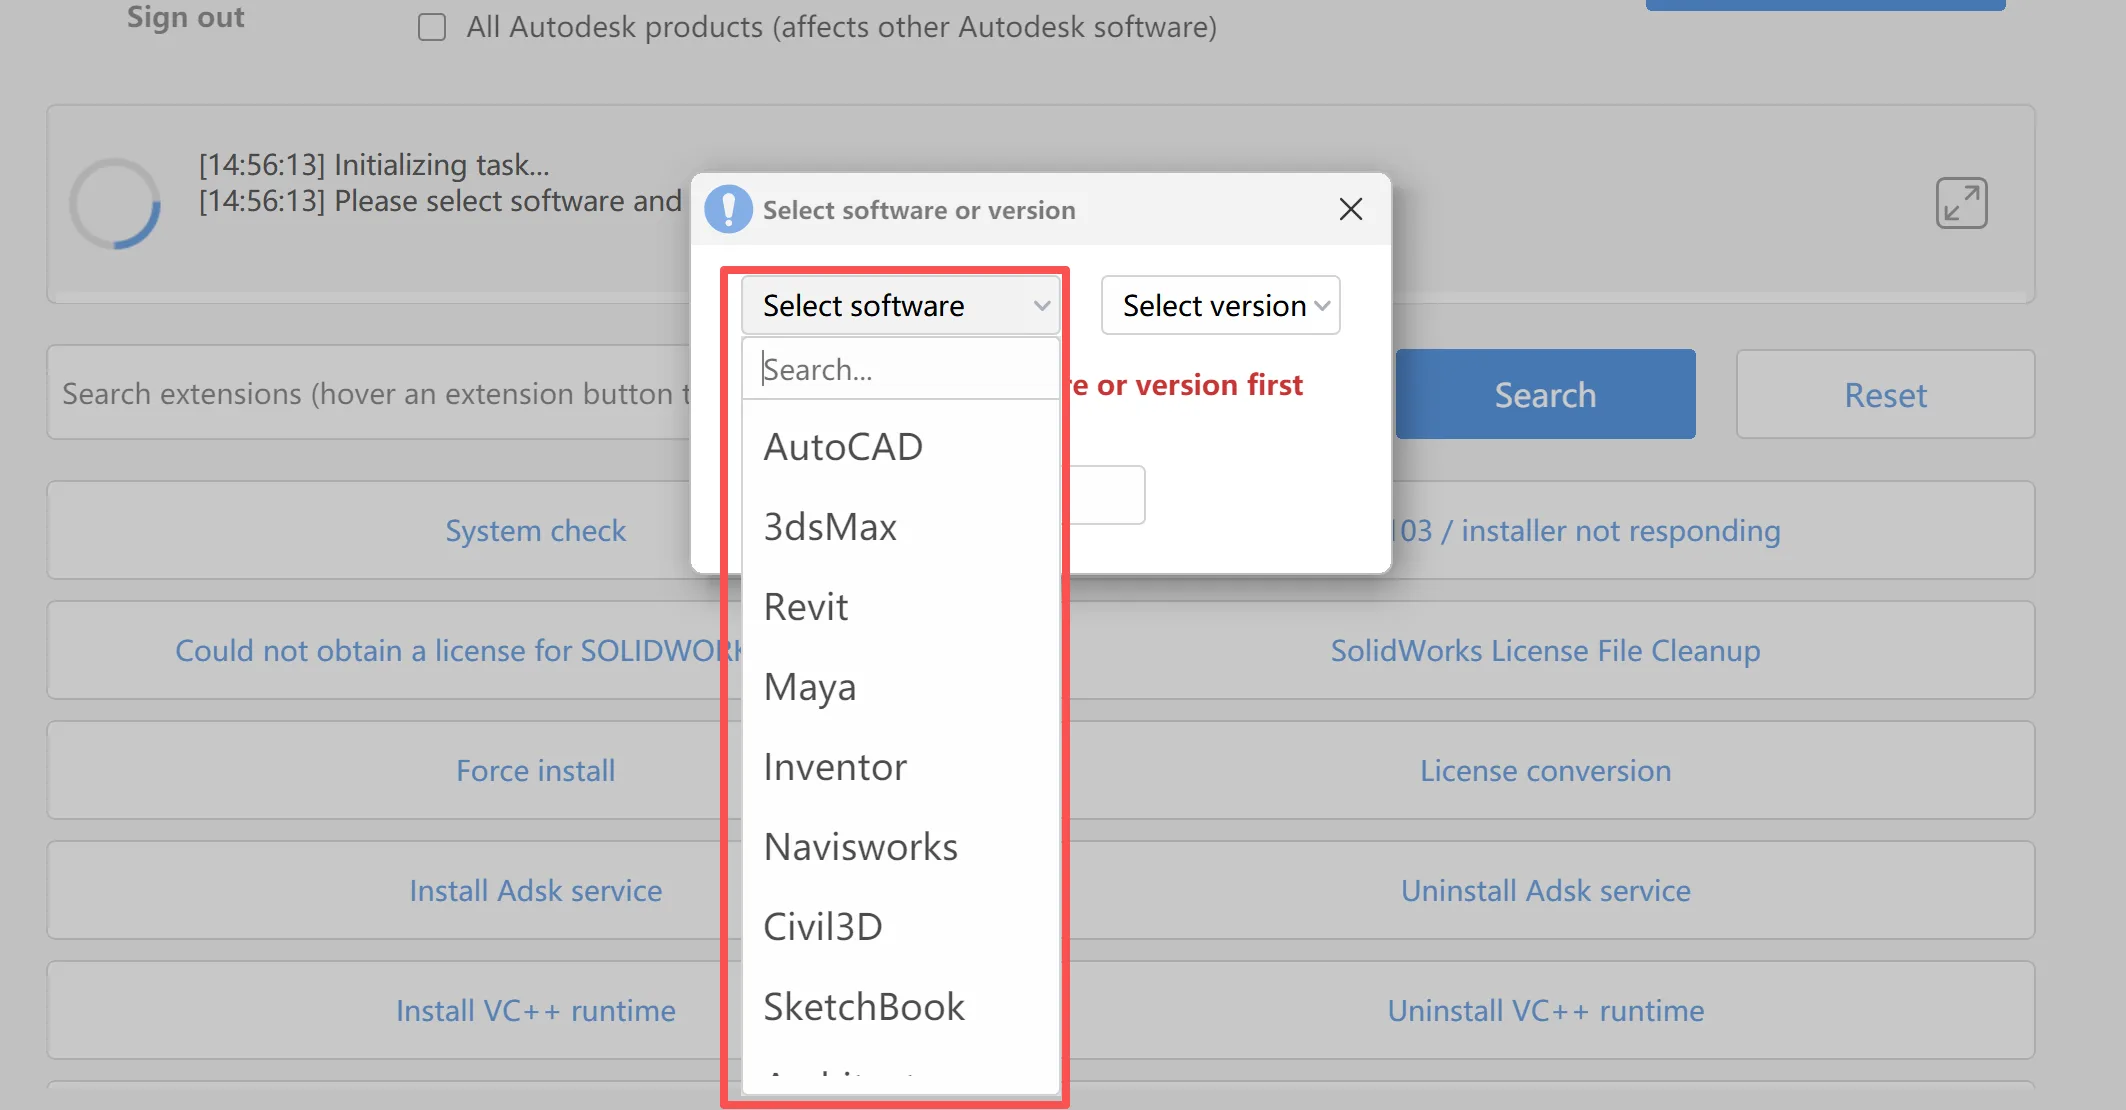Focus the software Search field in dropdown
The image size is (2126, 1110).
tap(900, 370)
